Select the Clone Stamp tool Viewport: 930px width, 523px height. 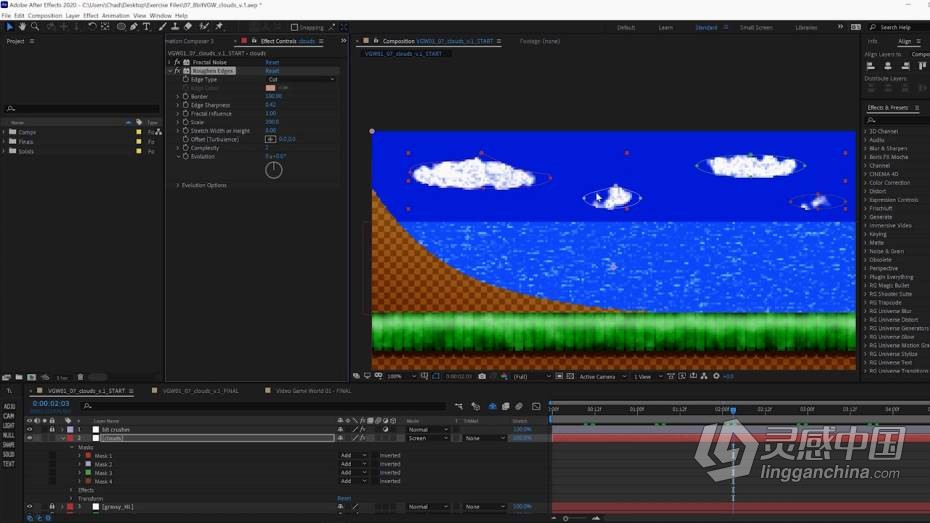pos(175,27)
